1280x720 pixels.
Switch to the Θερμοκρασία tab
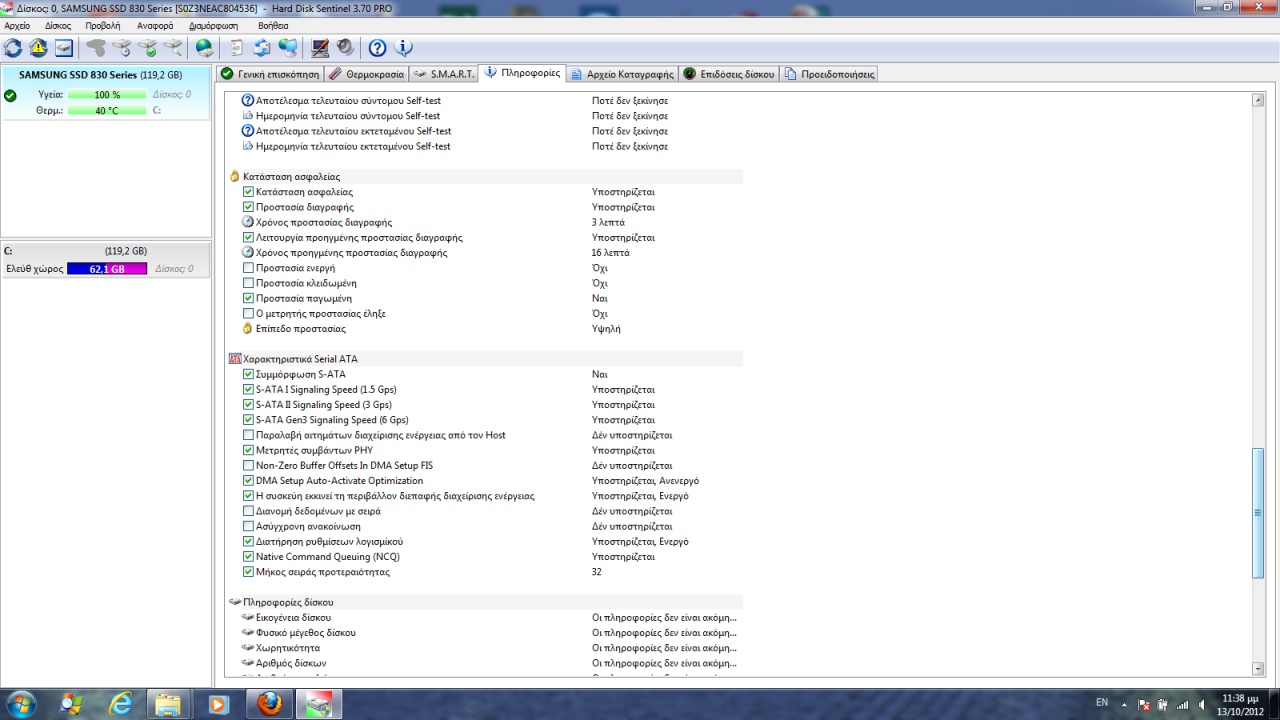(367, 74)
